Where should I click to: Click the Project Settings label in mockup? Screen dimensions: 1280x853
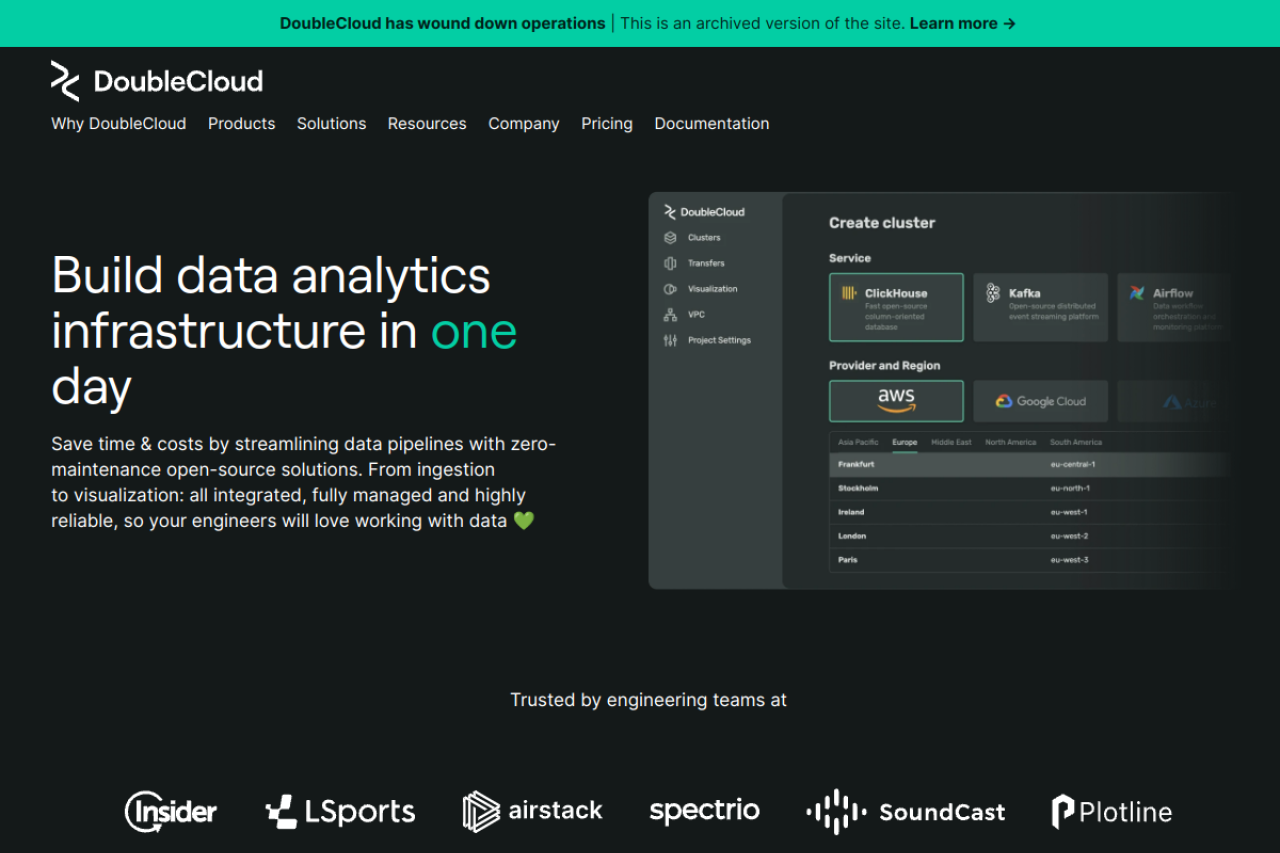[719, 341]
